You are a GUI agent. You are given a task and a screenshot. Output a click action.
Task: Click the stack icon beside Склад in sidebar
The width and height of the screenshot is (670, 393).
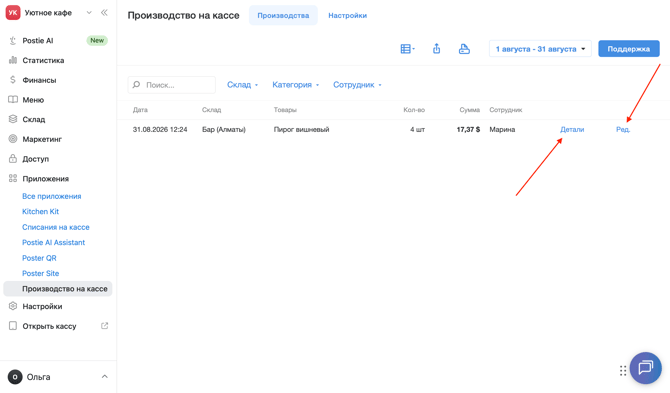tap(13, 119)
